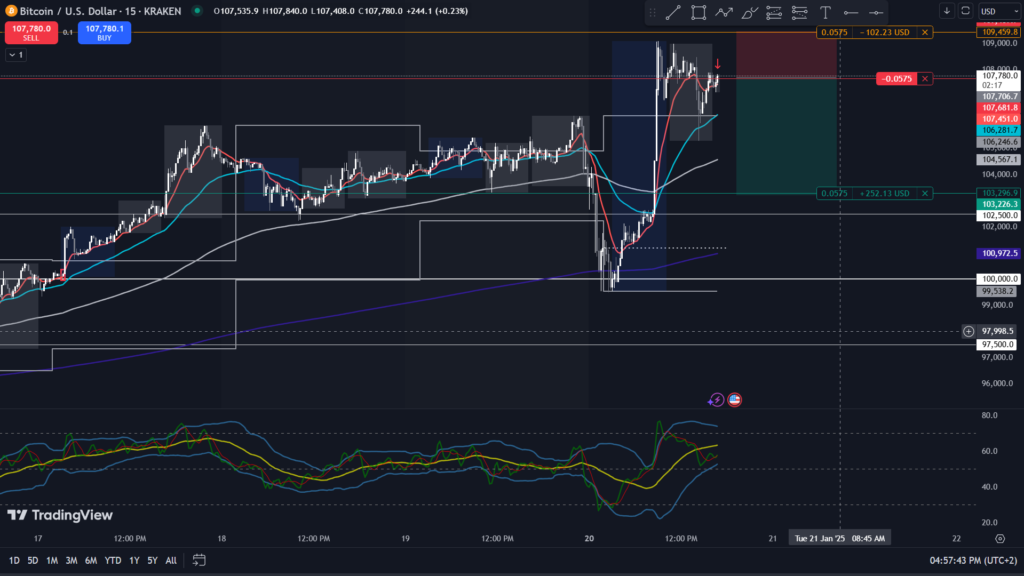Switch to the 1D time range

tap(15, 560)
